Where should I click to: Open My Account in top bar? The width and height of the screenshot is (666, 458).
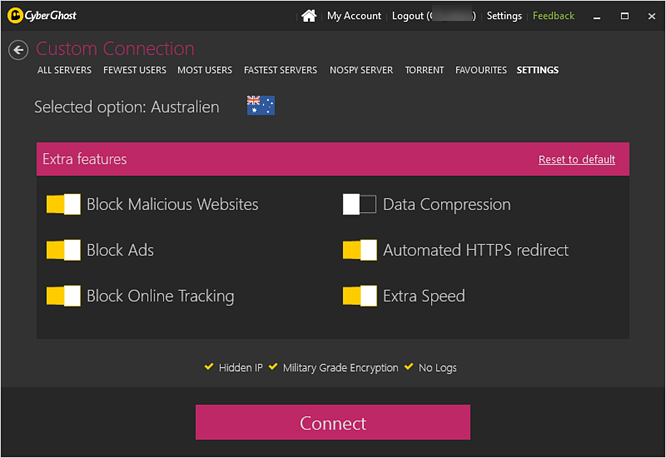354,16
